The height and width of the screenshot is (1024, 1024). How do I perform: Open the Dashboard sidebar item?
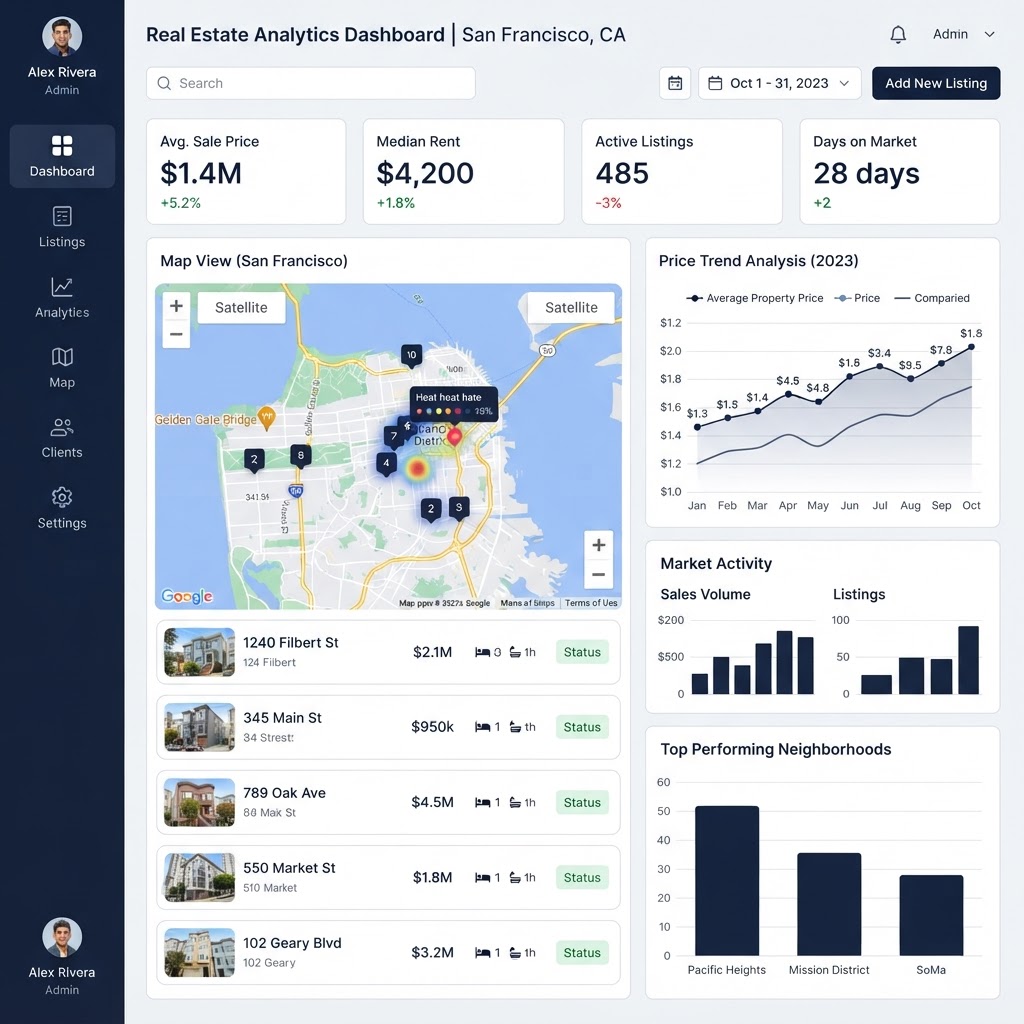click(62, 157)
